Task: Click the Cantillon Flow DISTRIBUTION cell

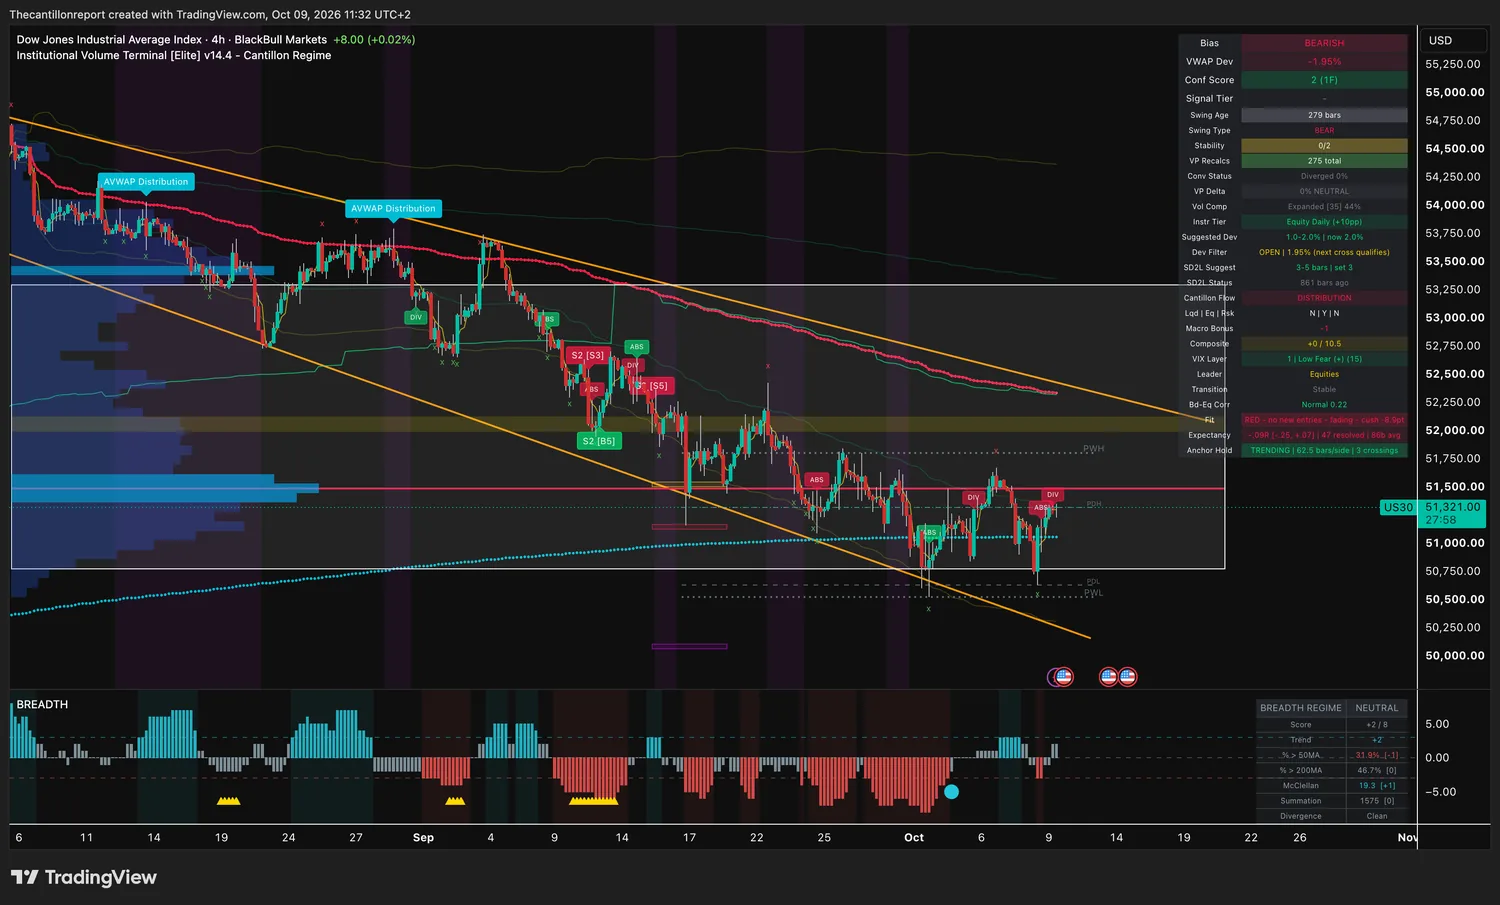Action: [1324, 298]
